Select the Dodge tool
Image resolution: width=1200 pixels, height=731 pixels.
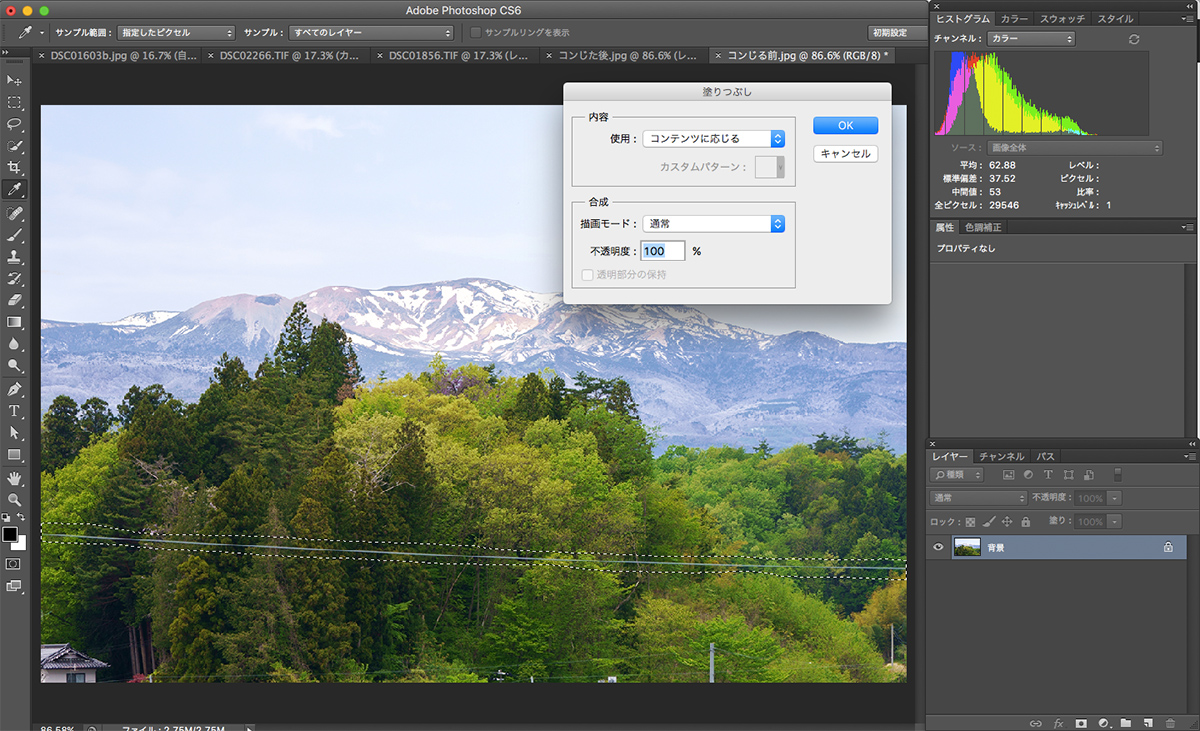pyautogui.click(x=14, y=366)
